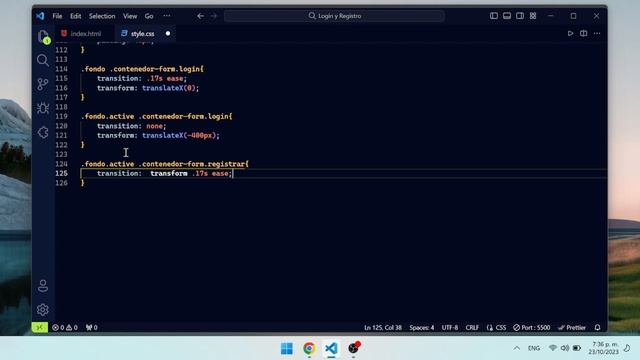Toggle the secondary side bar layout icon
This screenshot has height=360, width=640.
520,16
